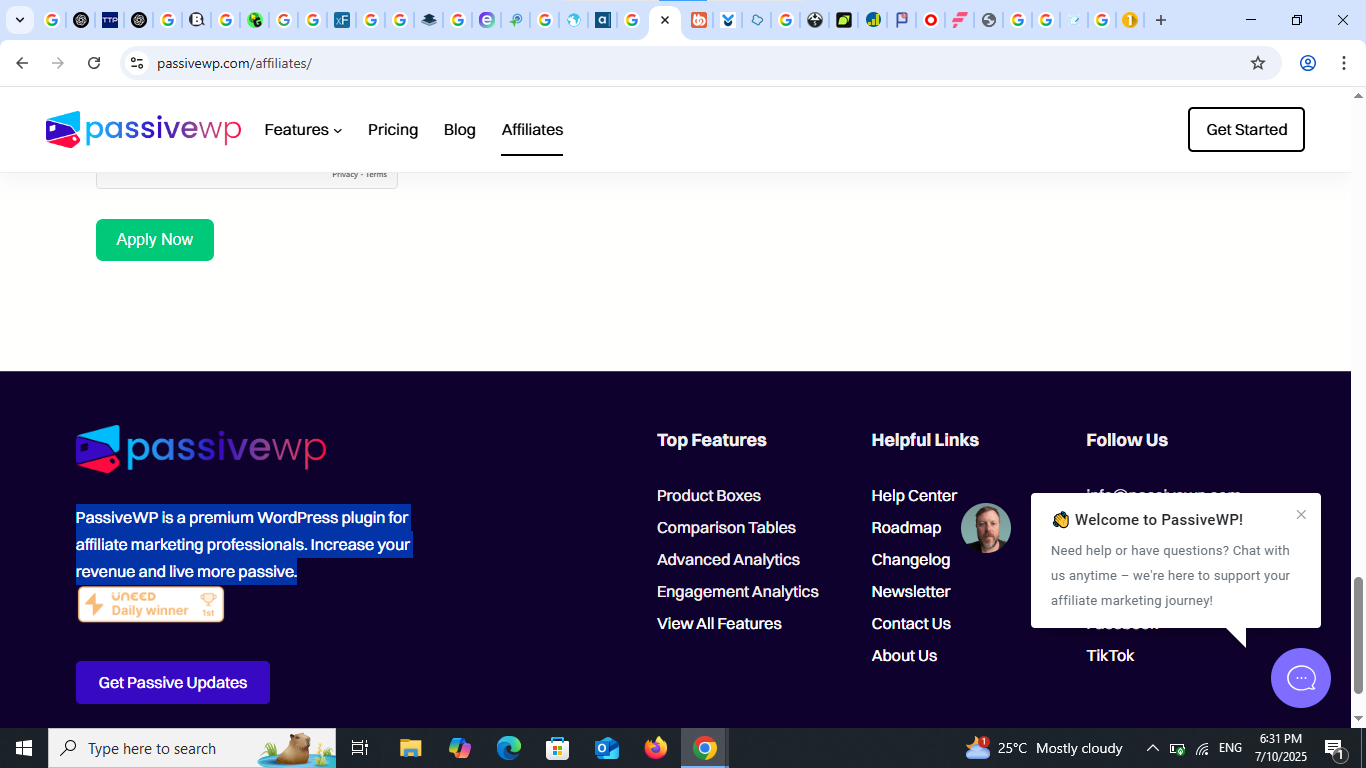Open the About Us link

pos(904,656)
